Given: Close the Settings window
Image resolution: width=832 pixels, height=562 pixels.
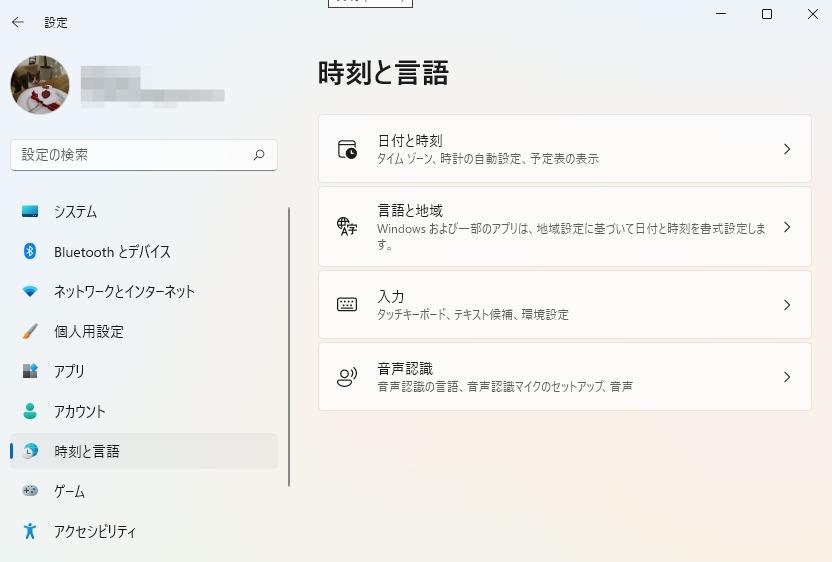Looking at the screenshot, I should coord(812,14).
